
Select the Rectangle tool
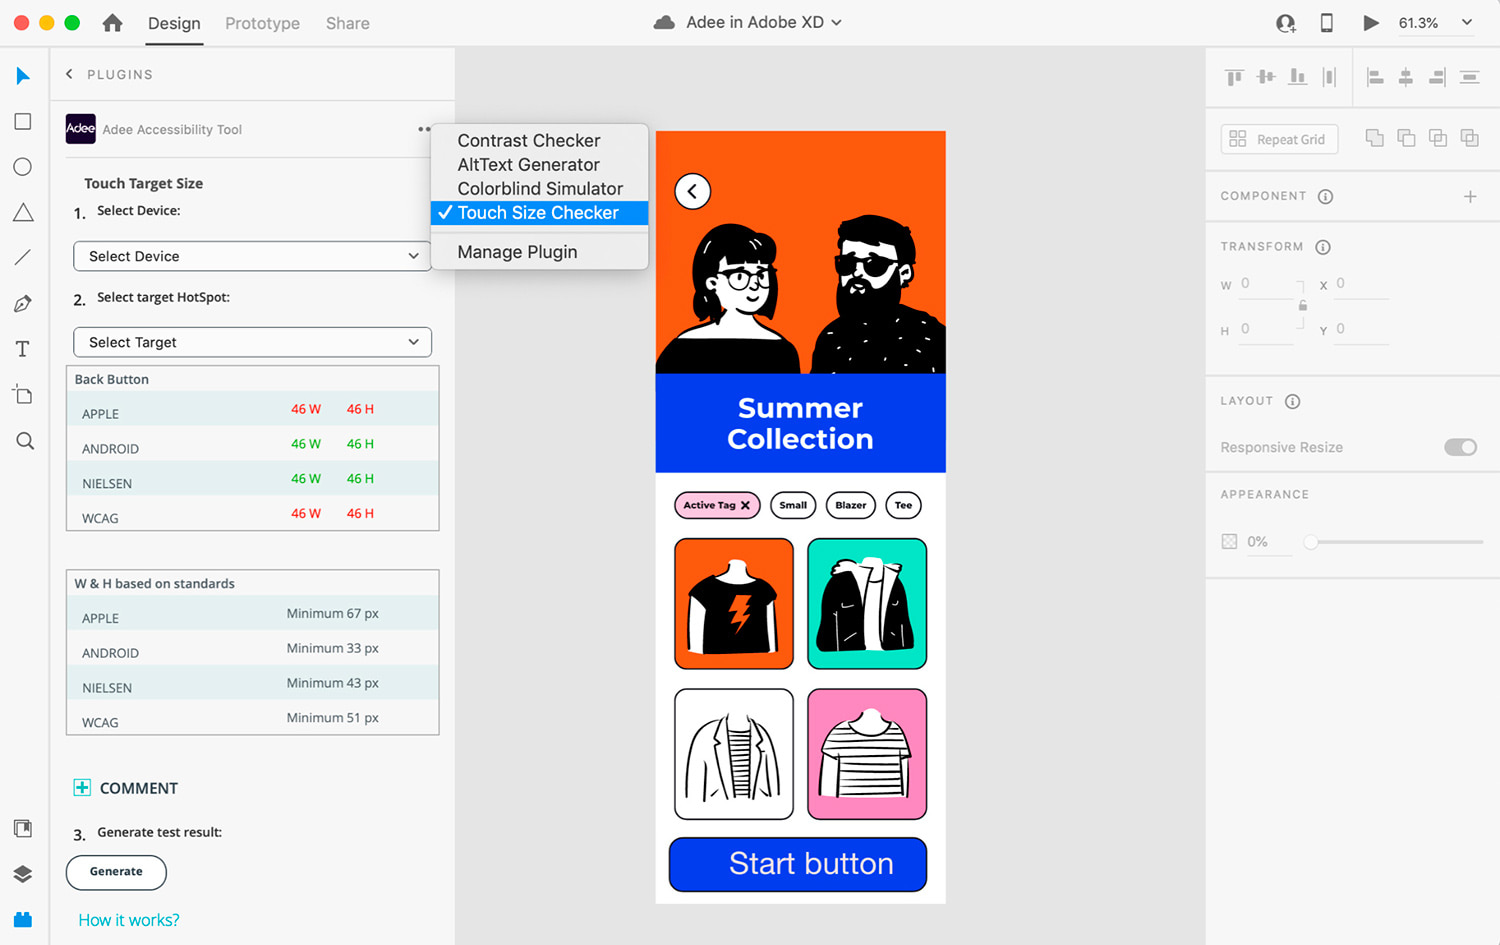click(x=23, y=122)
